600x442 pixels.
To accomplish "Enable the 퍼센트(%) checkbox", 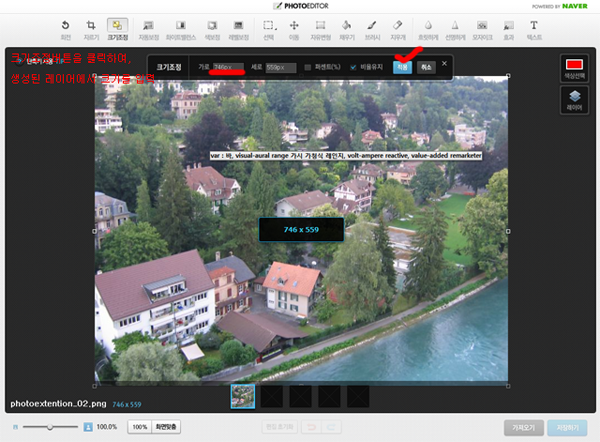I will click(x=307, y=67).
